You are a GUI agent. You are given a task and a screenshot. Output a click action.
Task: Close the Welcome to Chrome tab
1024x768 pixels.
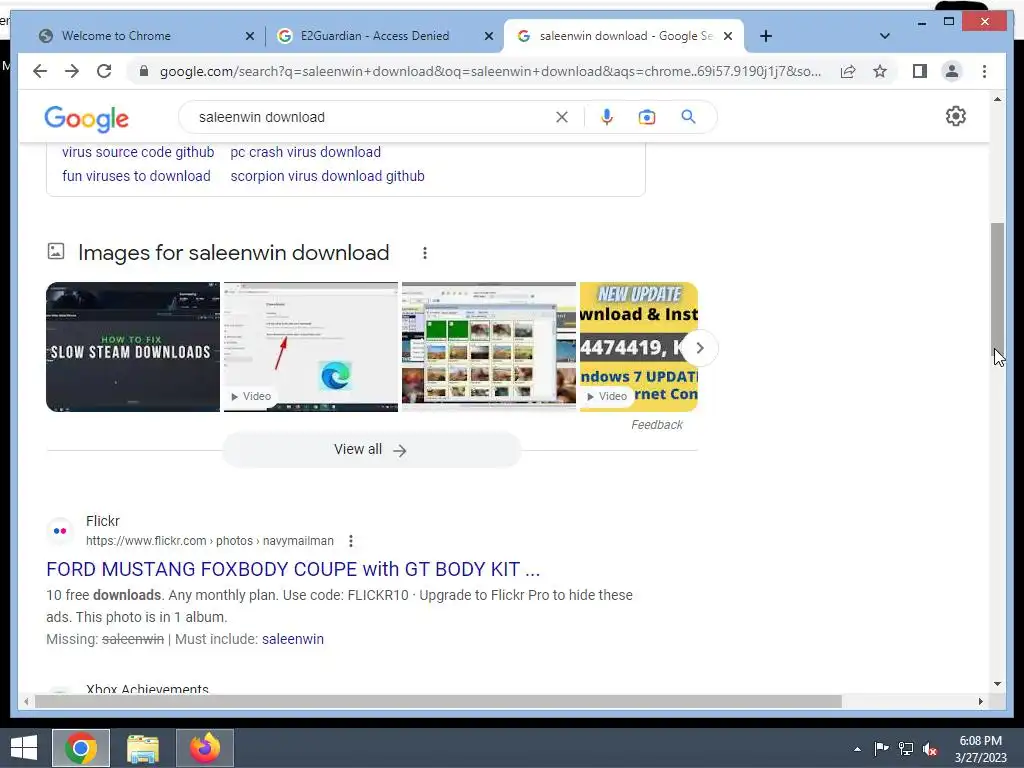point(249,36)
